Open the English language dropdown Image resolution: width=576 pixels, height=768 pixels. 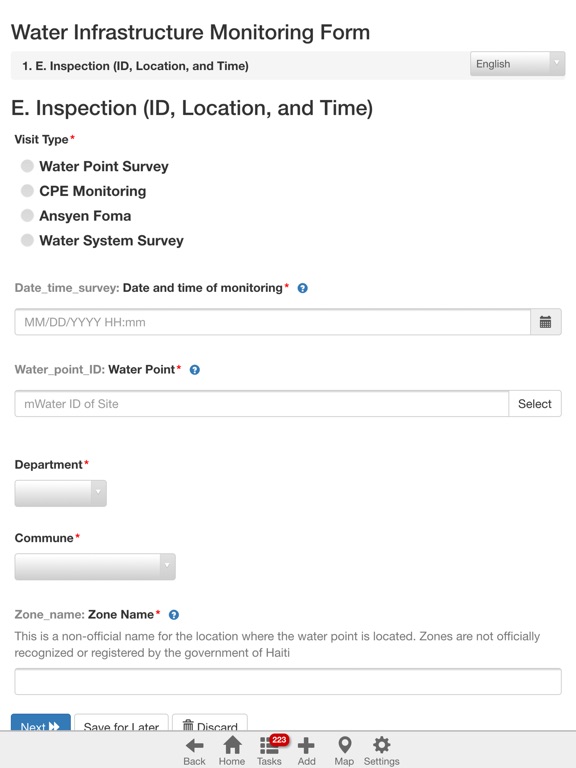(517, 64)
